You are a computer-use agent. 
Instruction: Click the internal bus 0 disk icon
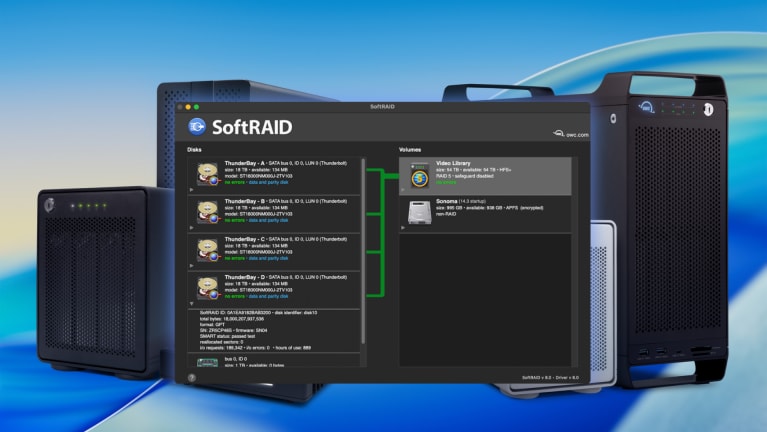208,363
